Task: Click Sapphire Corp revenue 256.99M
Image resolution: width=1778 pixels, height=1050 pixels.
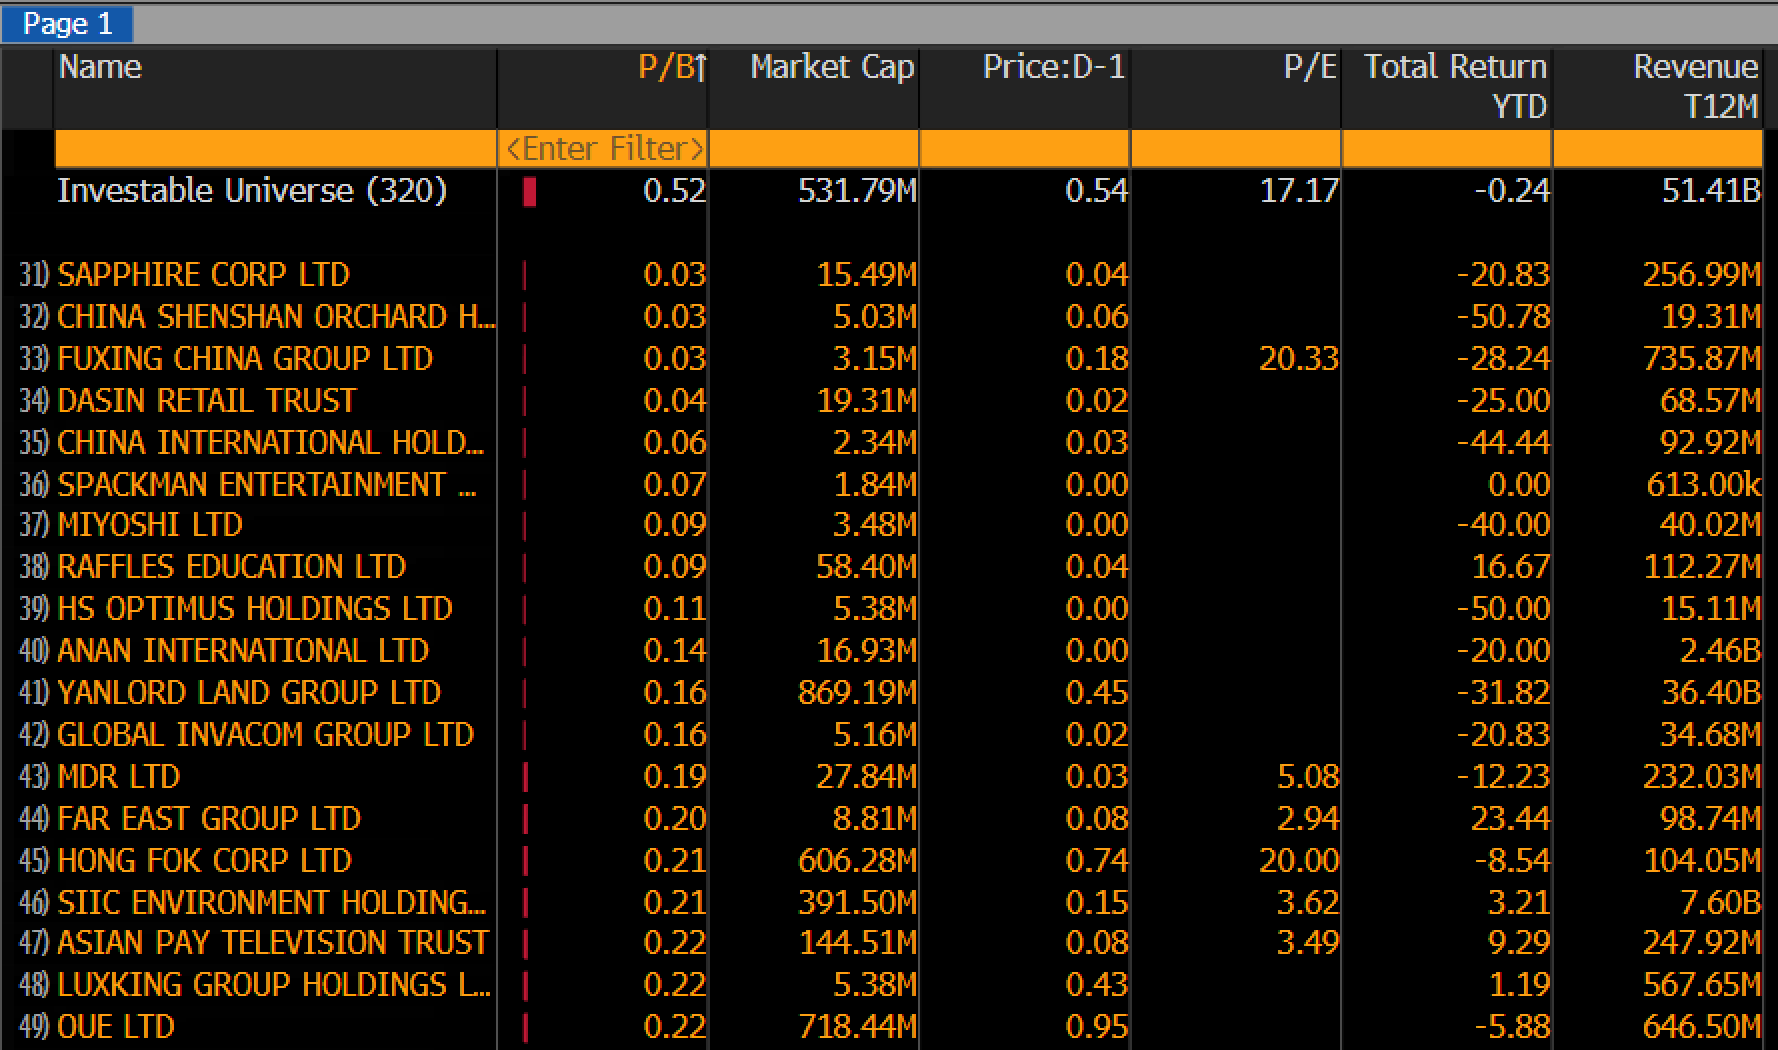Action: 1701,274
